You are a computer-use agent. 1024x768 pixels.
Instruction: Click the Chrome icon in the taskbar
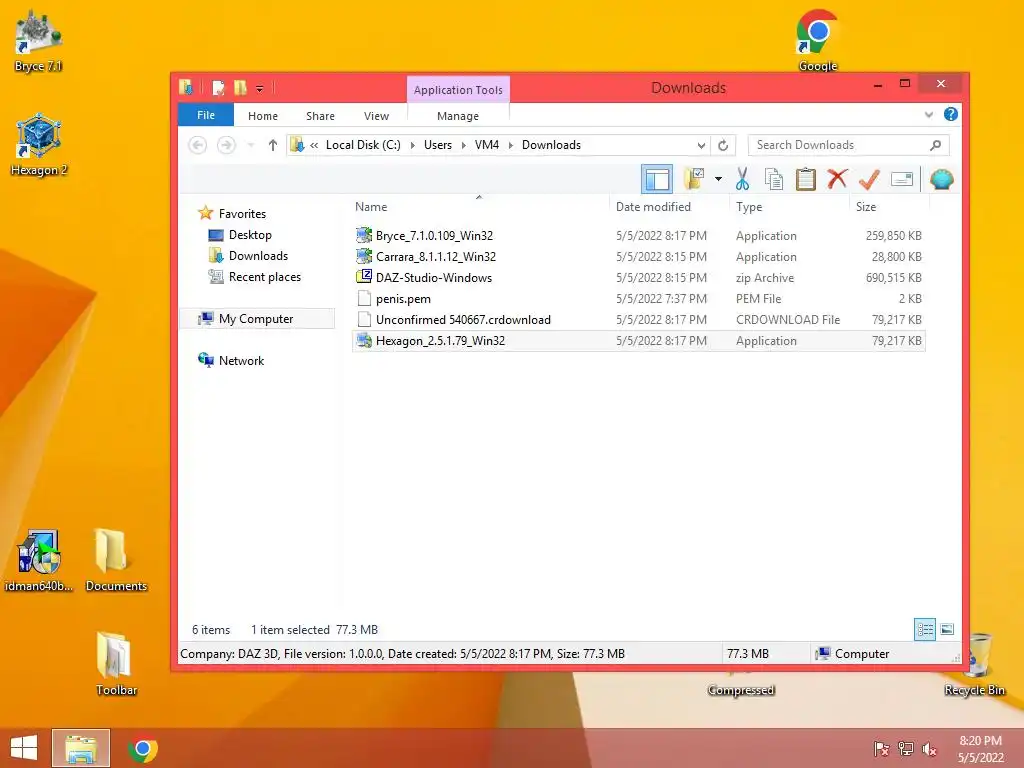click(x=142, y=749)
